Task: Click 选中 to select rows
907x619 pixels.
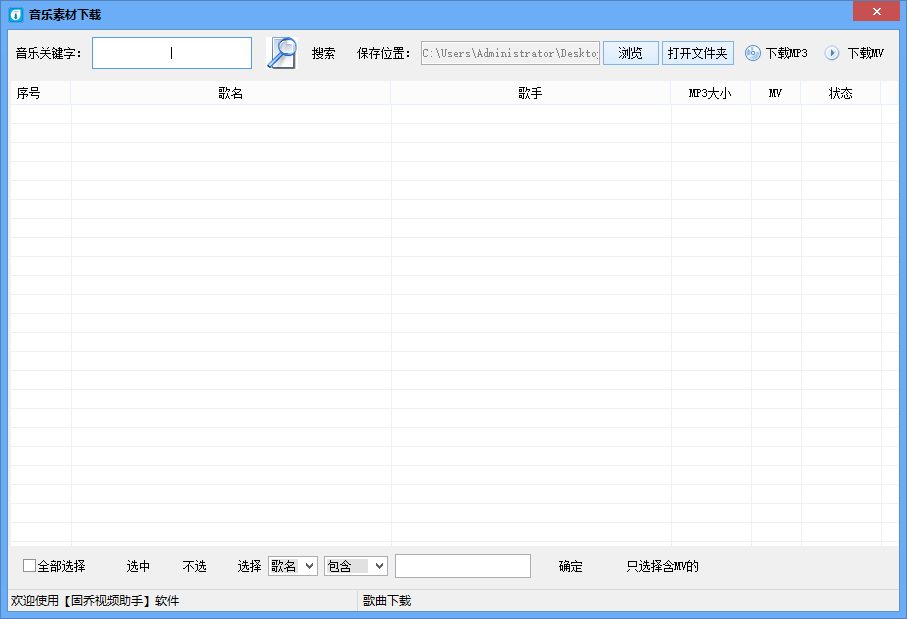Action: pyautogui.click(x=138, y=565)
